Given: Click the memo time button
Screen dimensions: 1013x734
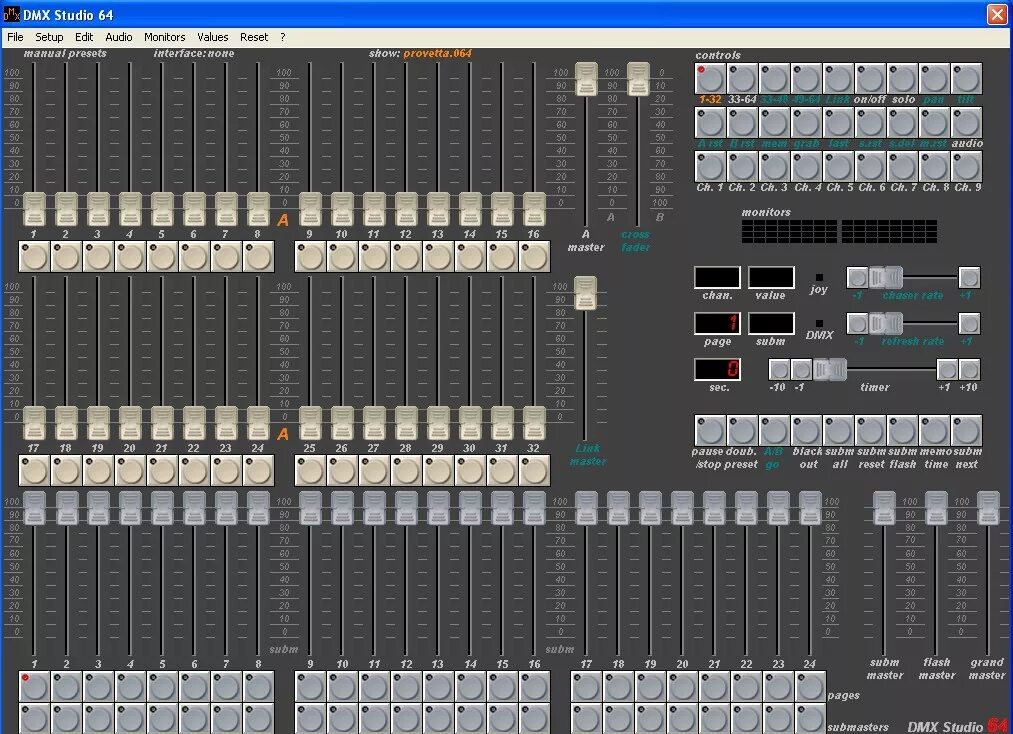Looking at the screenshot, I should [934, 431].
